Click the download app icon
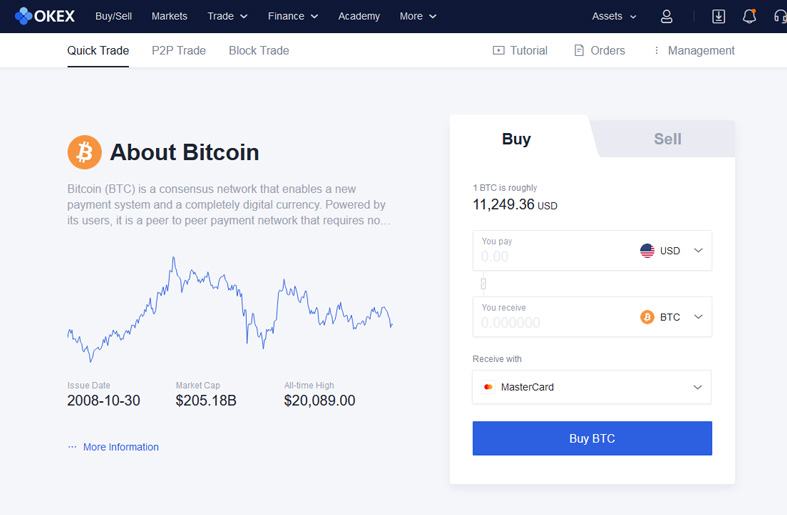Viewport: 787px width, 515px height. click(718, 17)
